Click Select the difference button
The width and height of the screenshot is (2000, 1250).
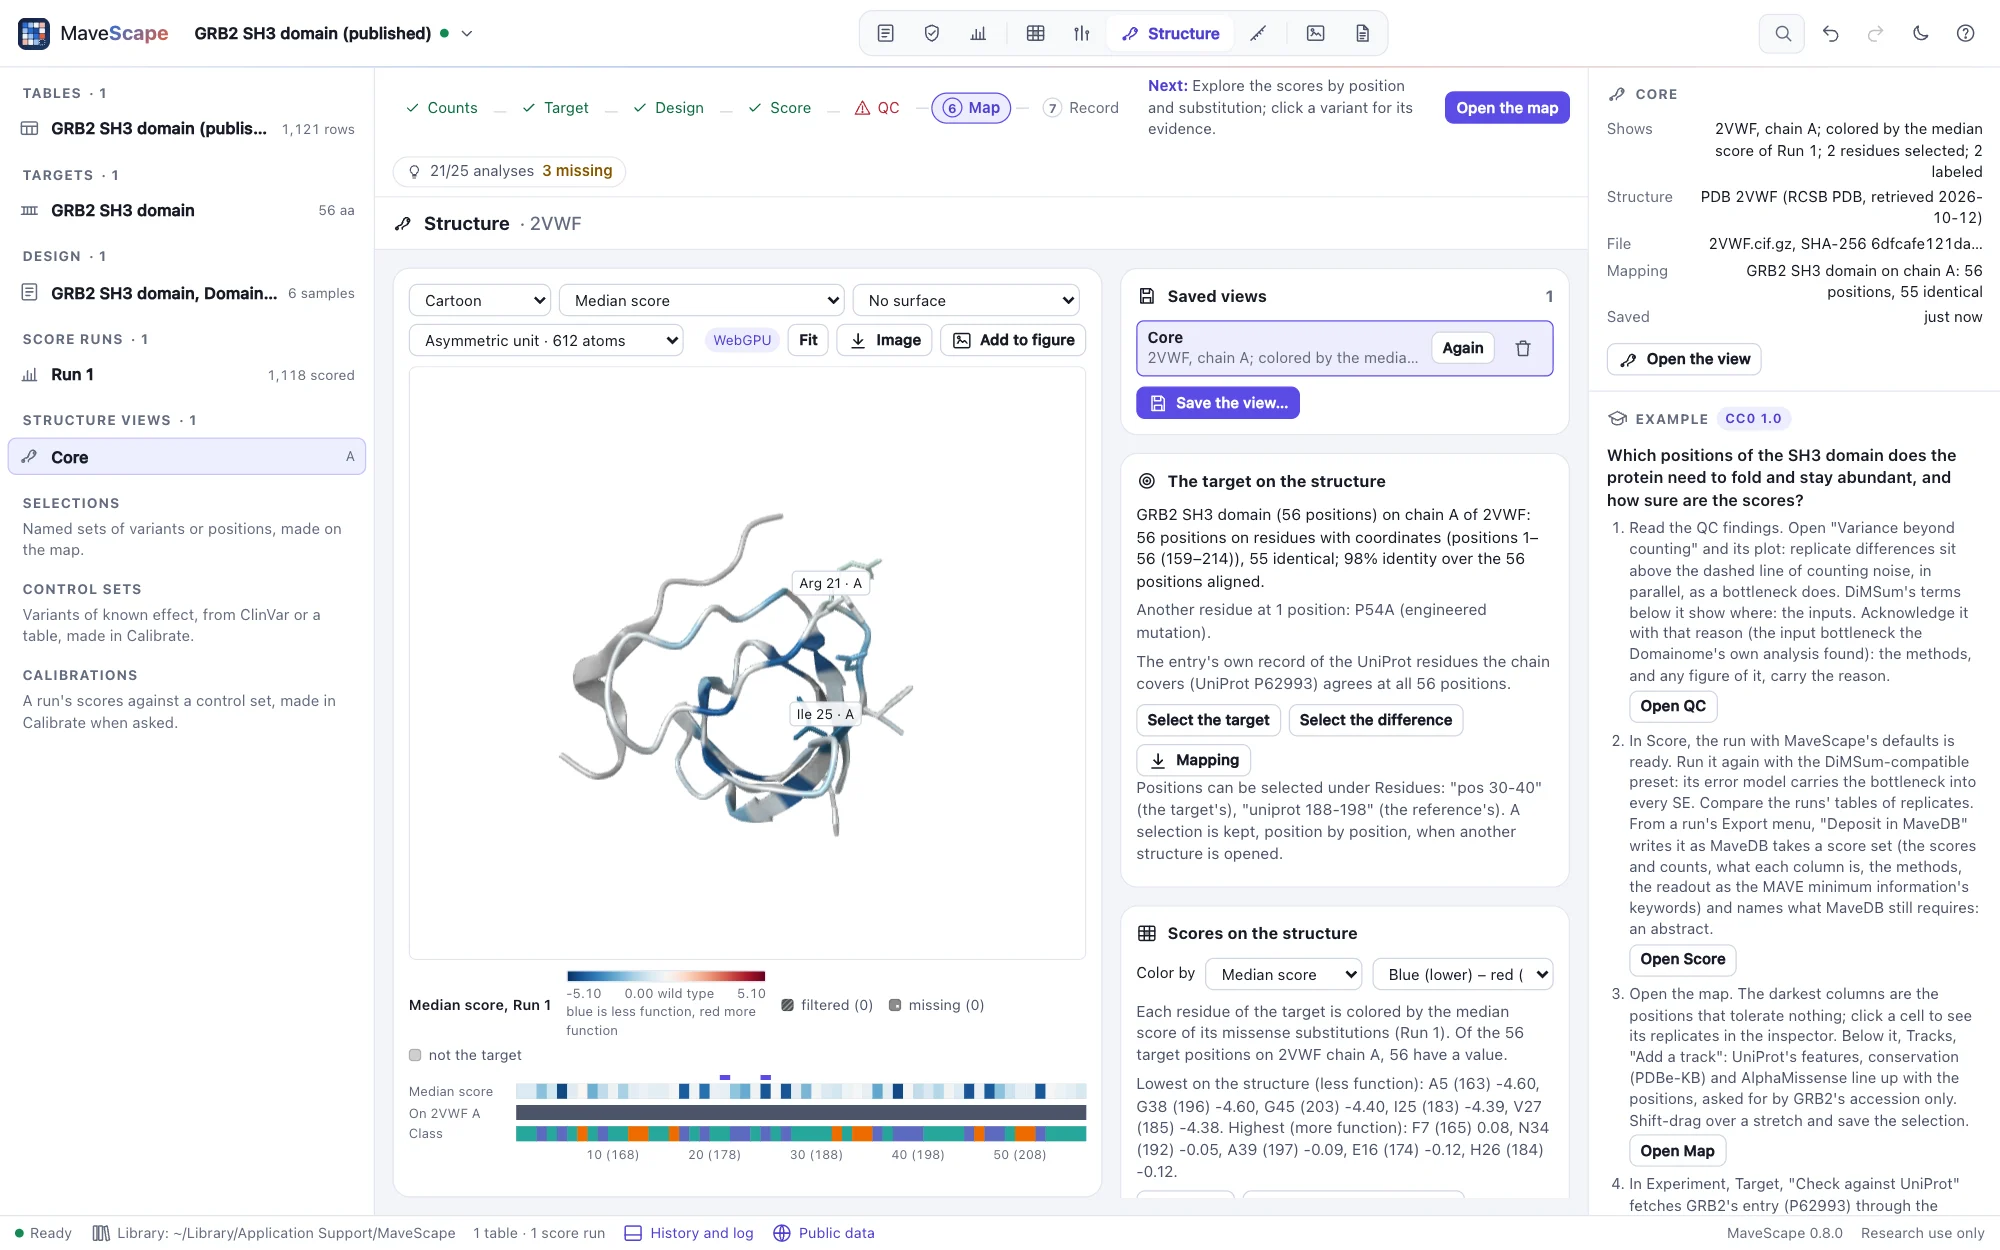coord(1375,720)
